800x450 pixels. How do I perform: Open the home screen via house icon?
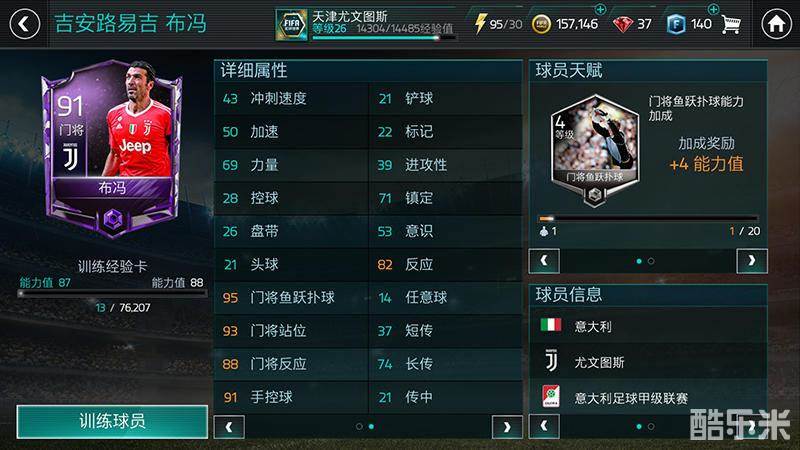click(776, 24)
